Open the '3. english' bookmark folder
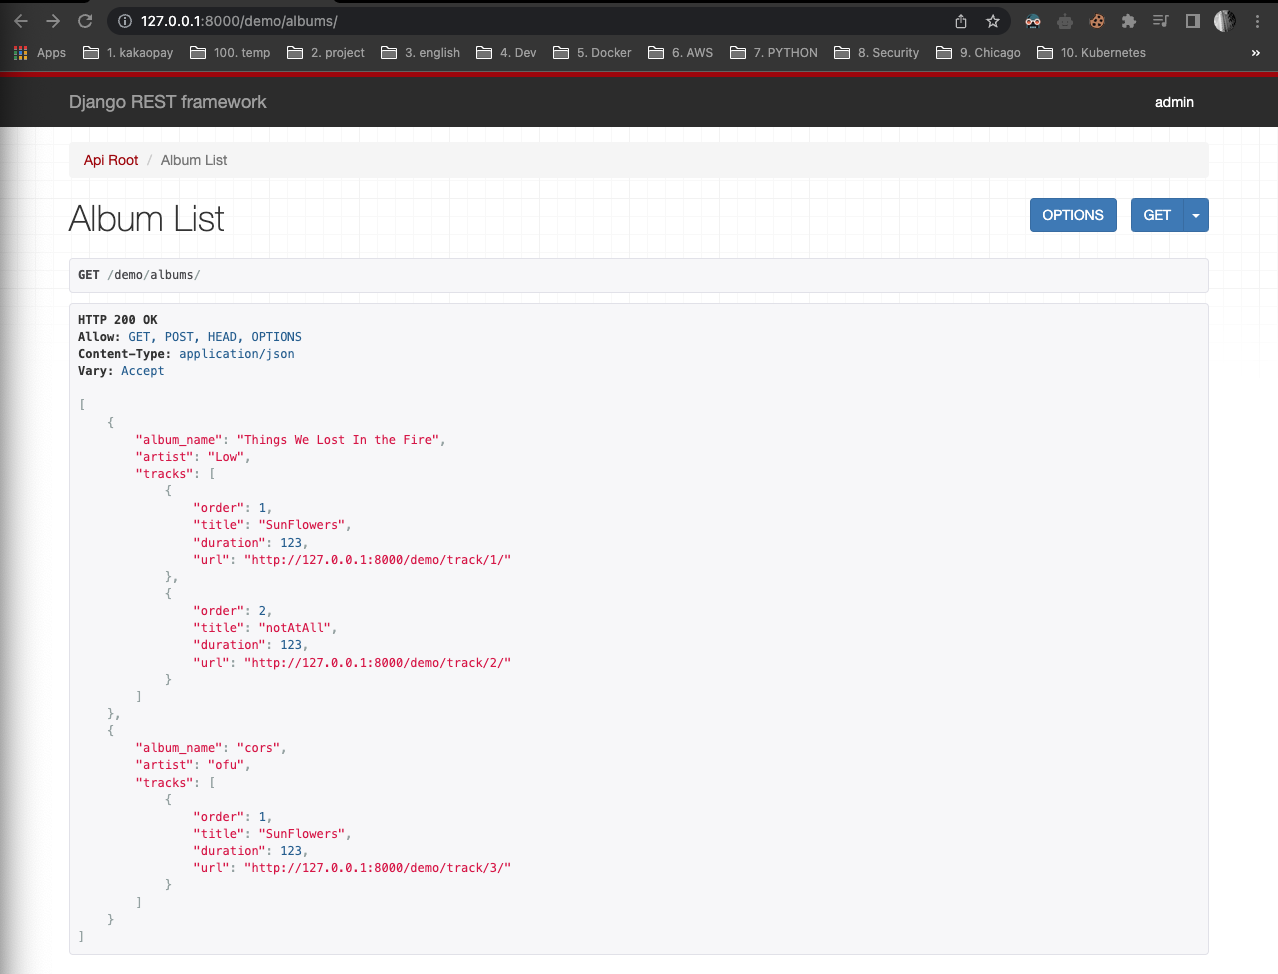This screenshot has width=1278, height=974. click(421, 53)
